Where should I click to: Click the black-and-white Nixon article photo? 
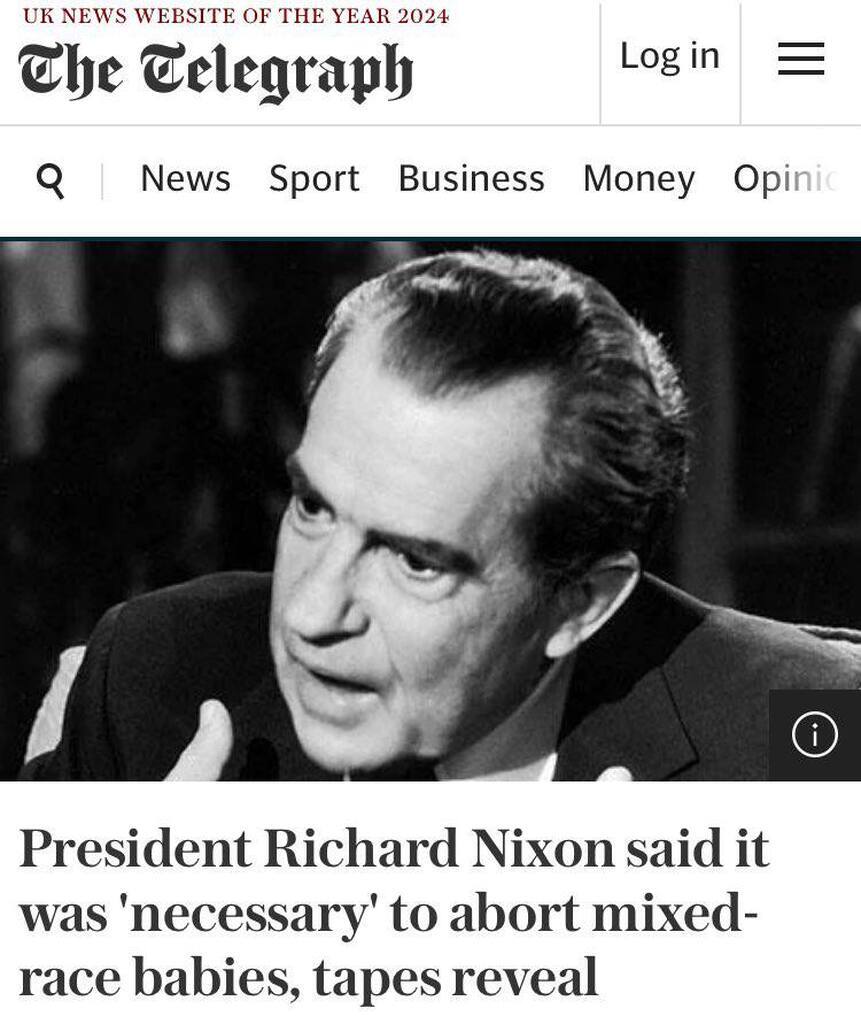pos(430,511)
